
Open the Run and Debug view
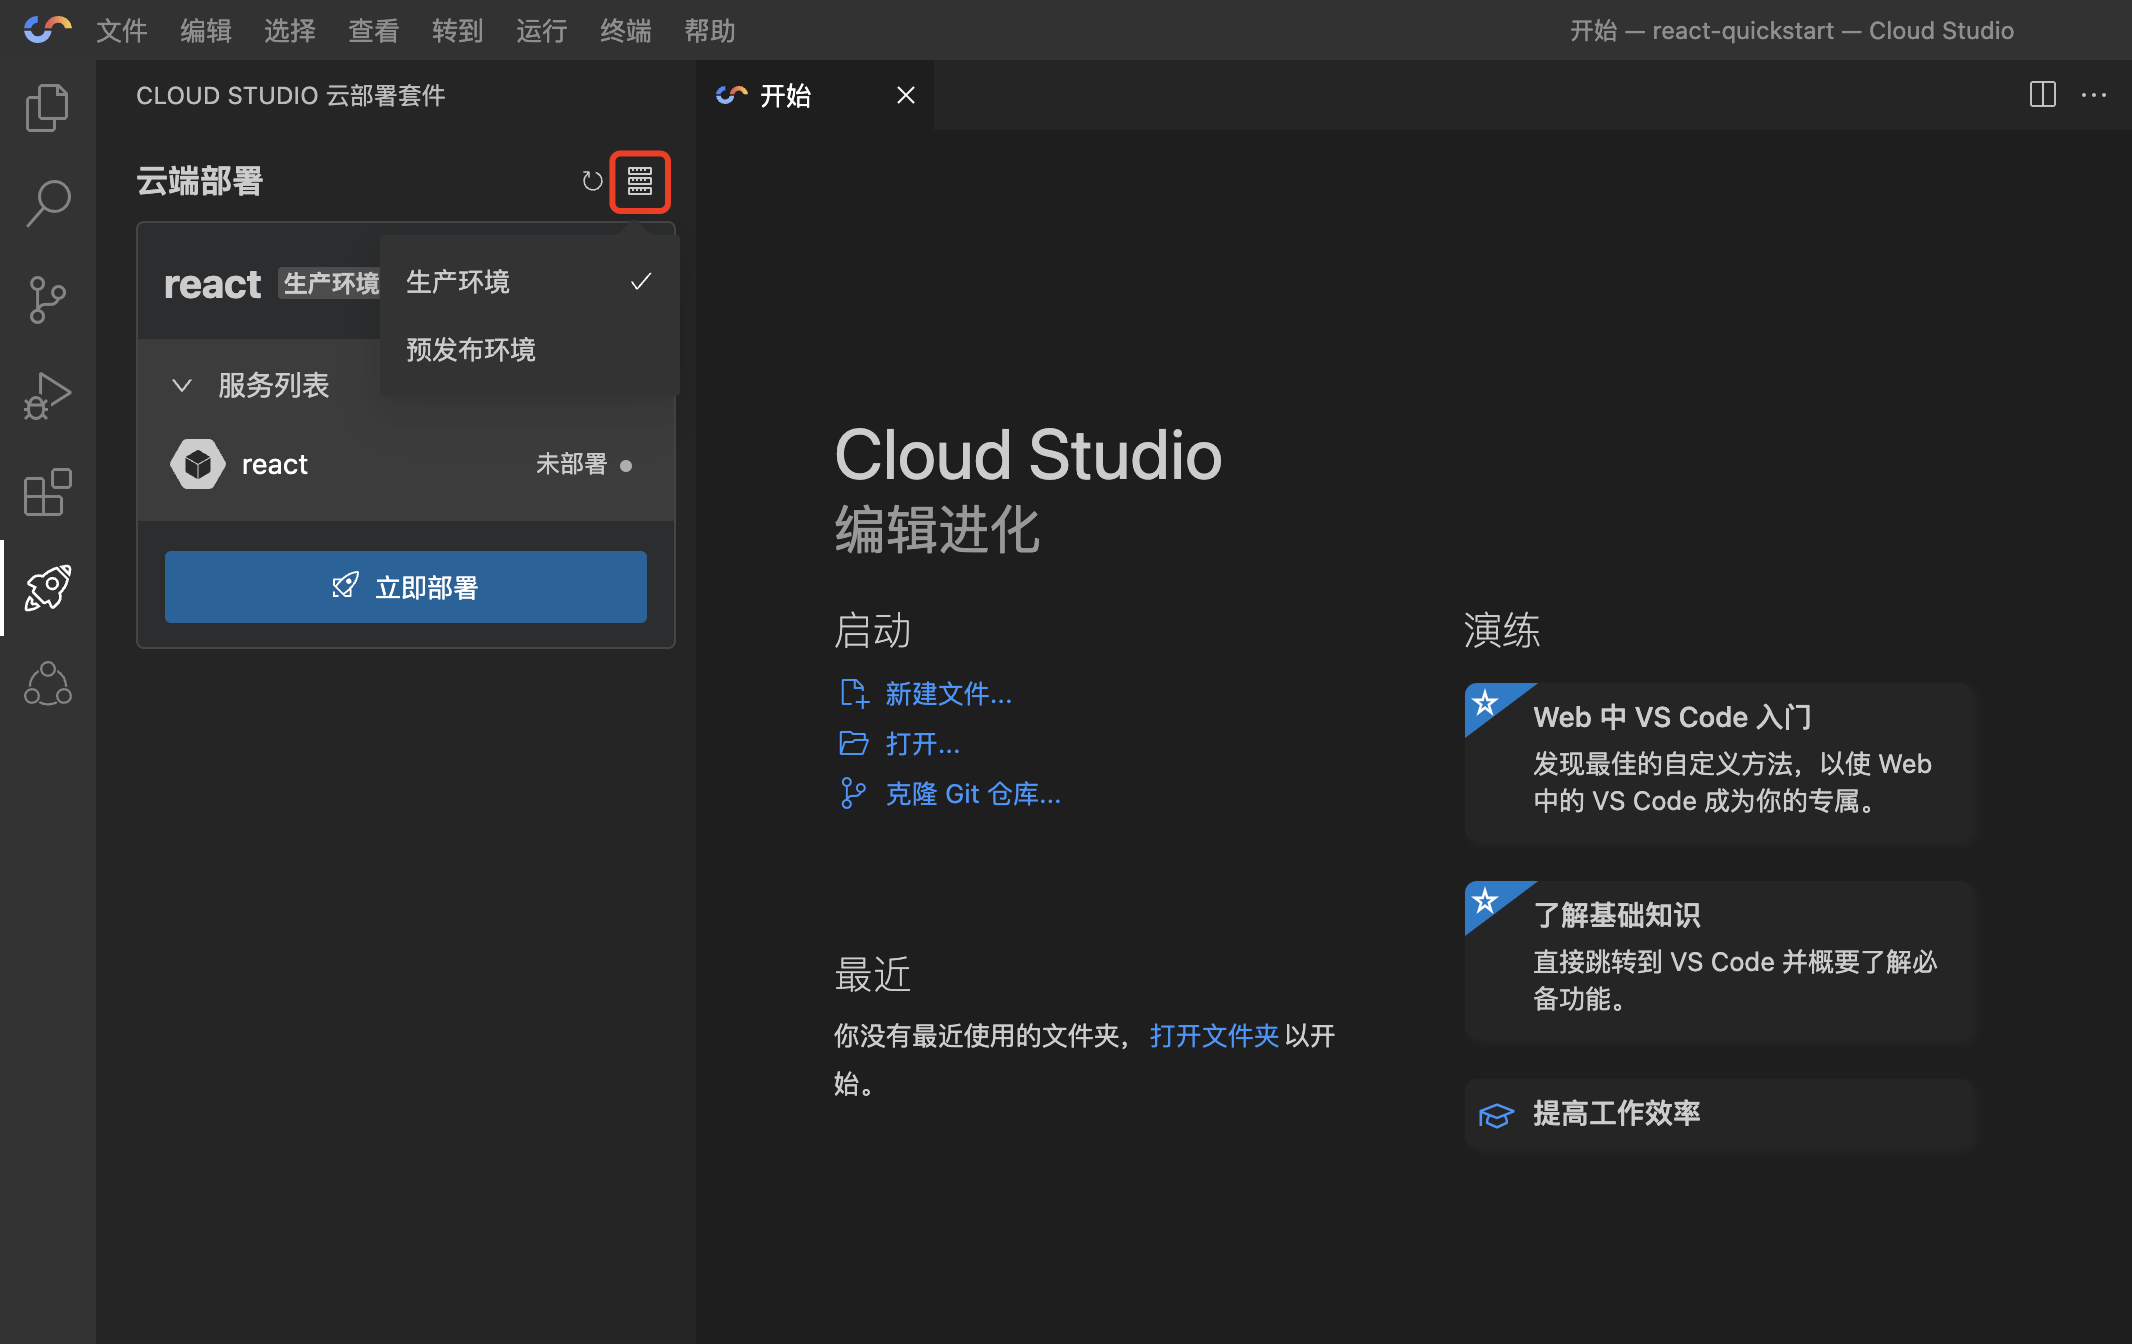[47, 395]
